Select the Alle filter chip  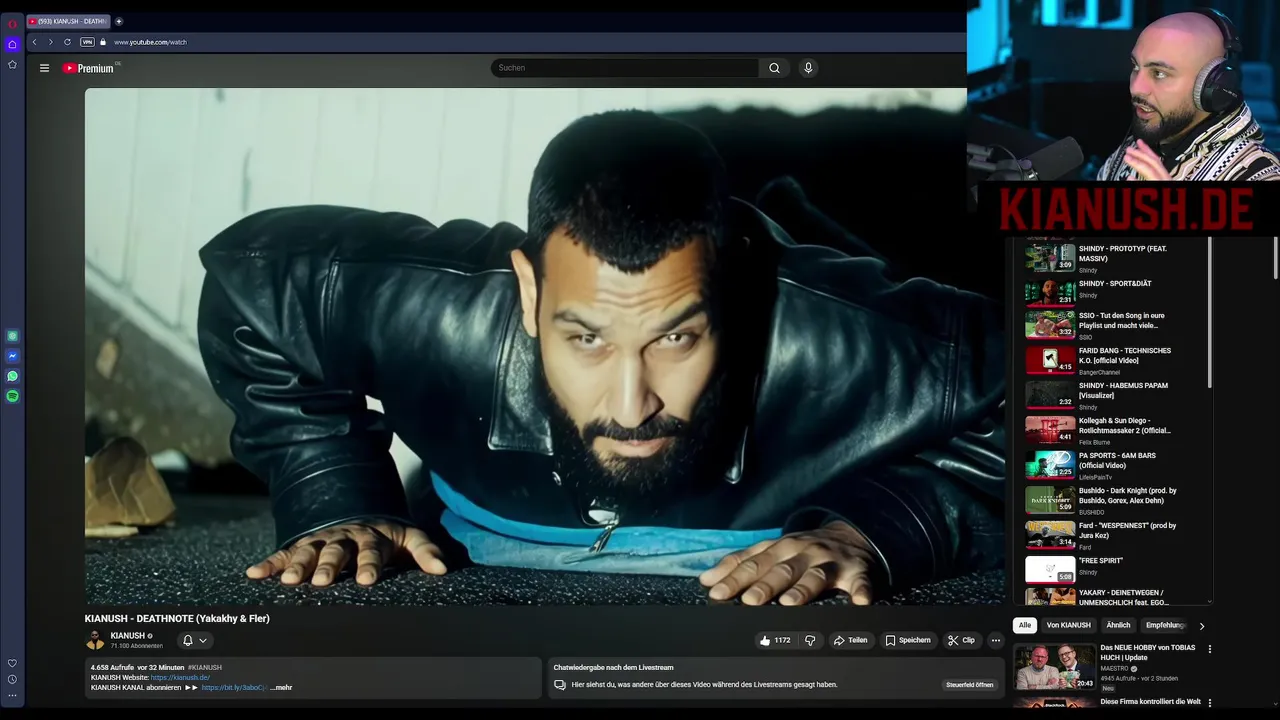[1025, 625]
